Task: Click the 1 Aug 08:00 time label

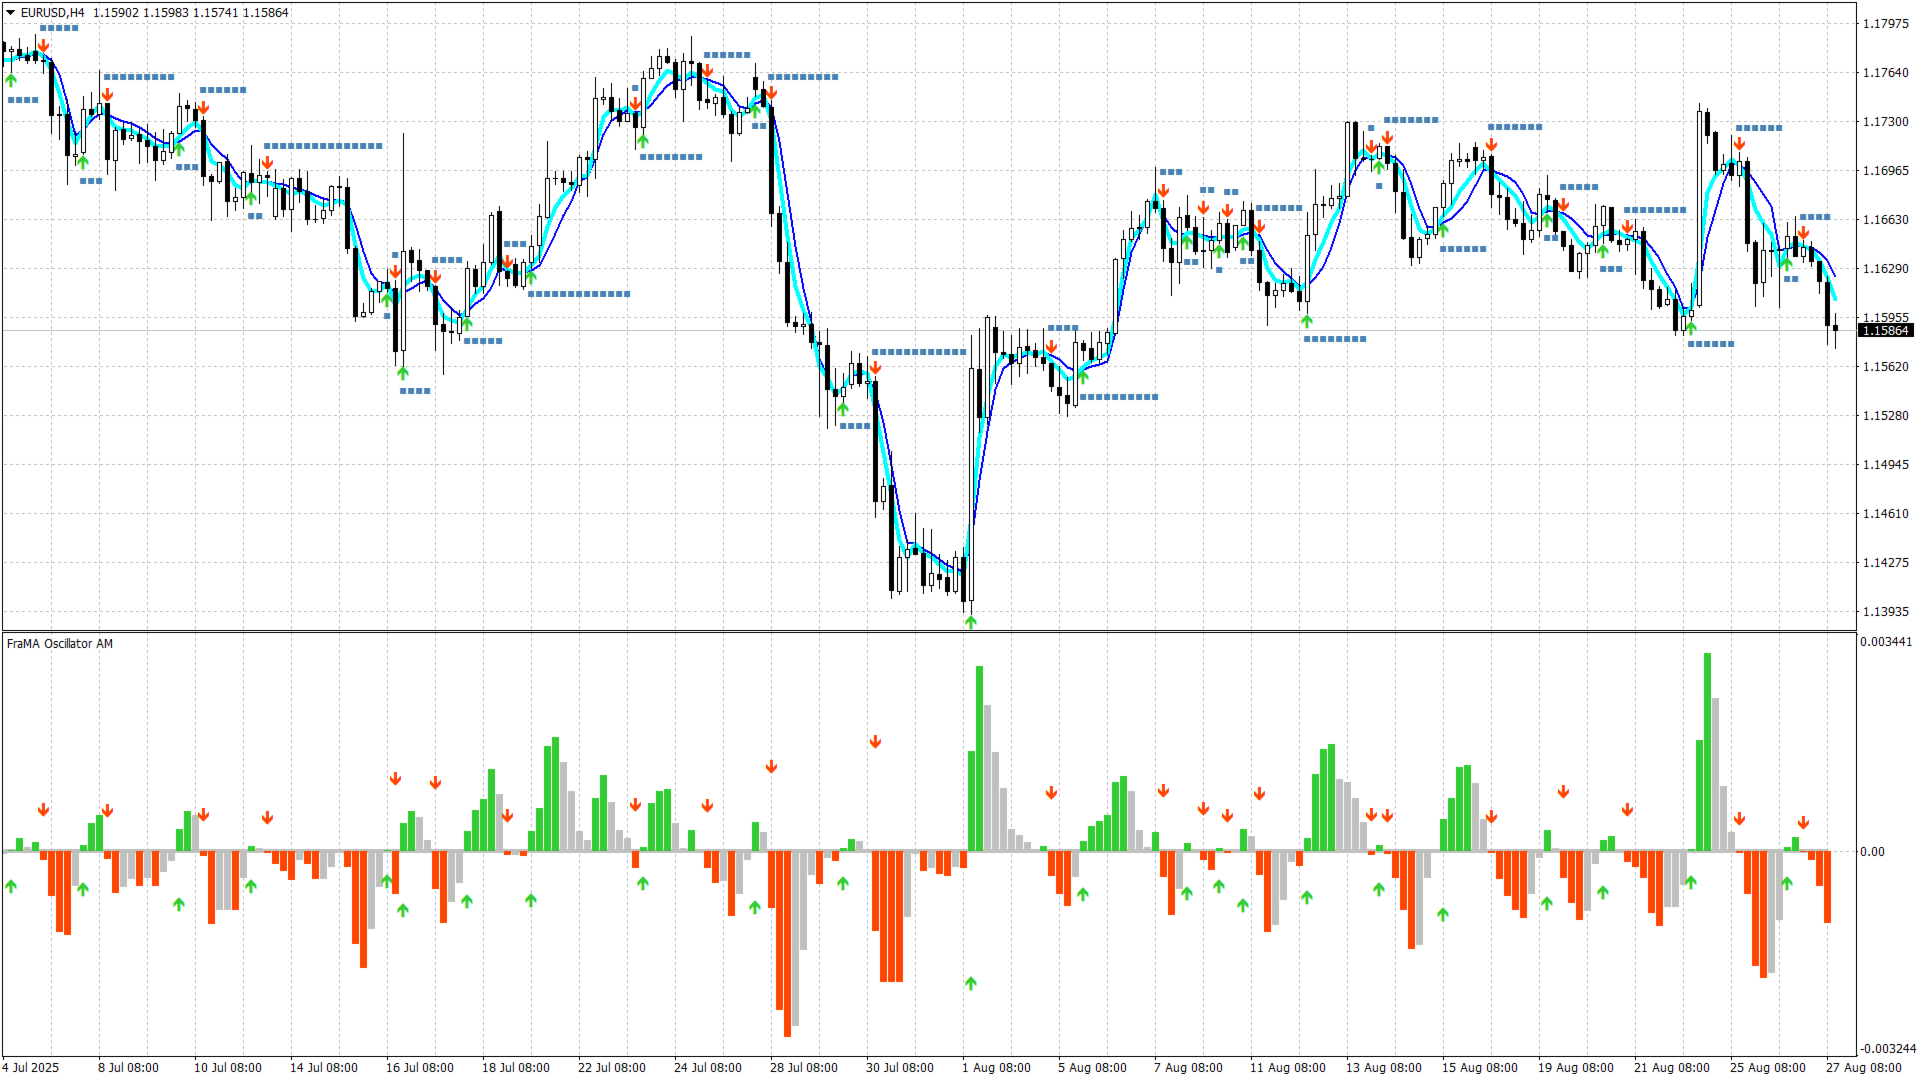Action: click(x=996, y=1068)
